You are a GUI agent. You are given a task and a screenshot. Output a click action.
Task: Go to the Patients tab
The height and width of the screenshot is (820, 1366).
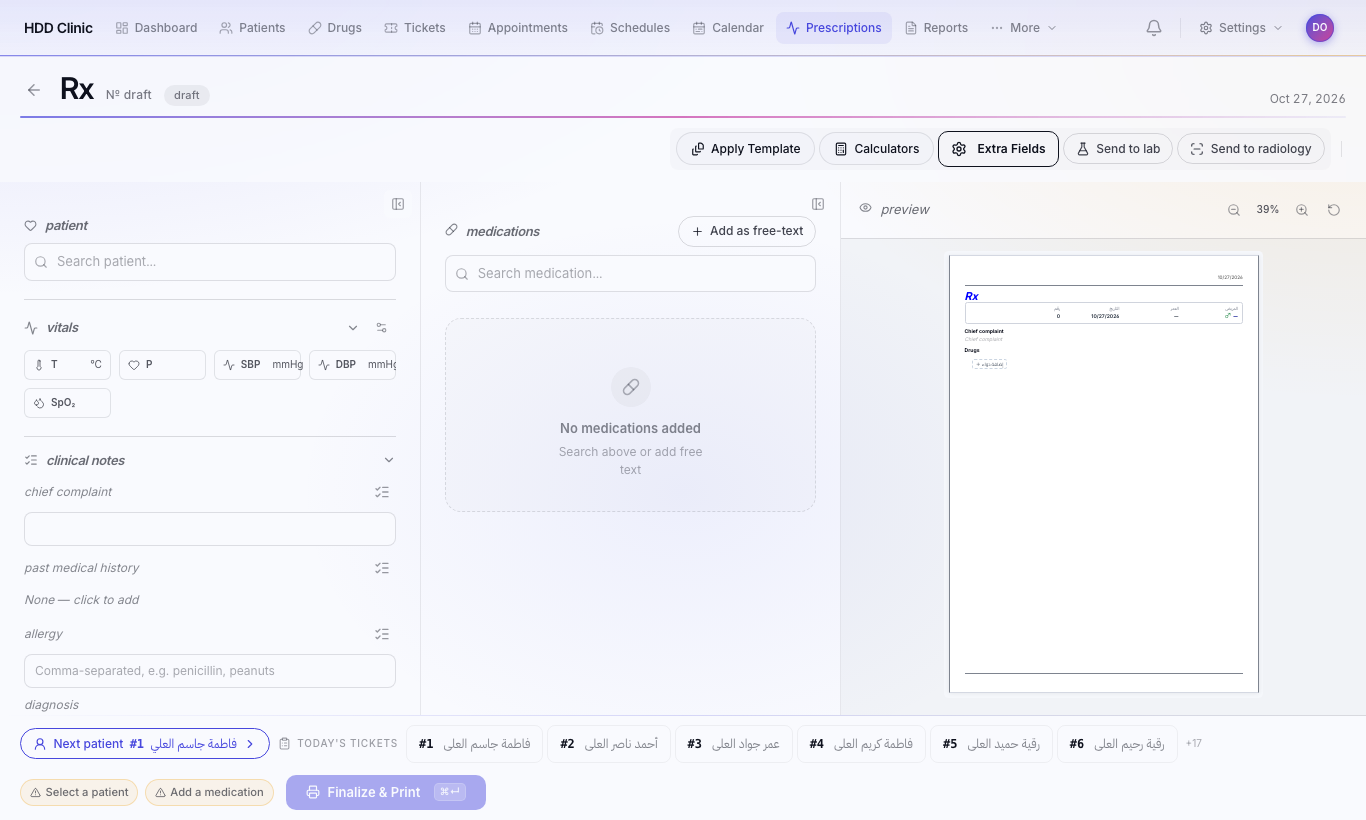[253, 28]
